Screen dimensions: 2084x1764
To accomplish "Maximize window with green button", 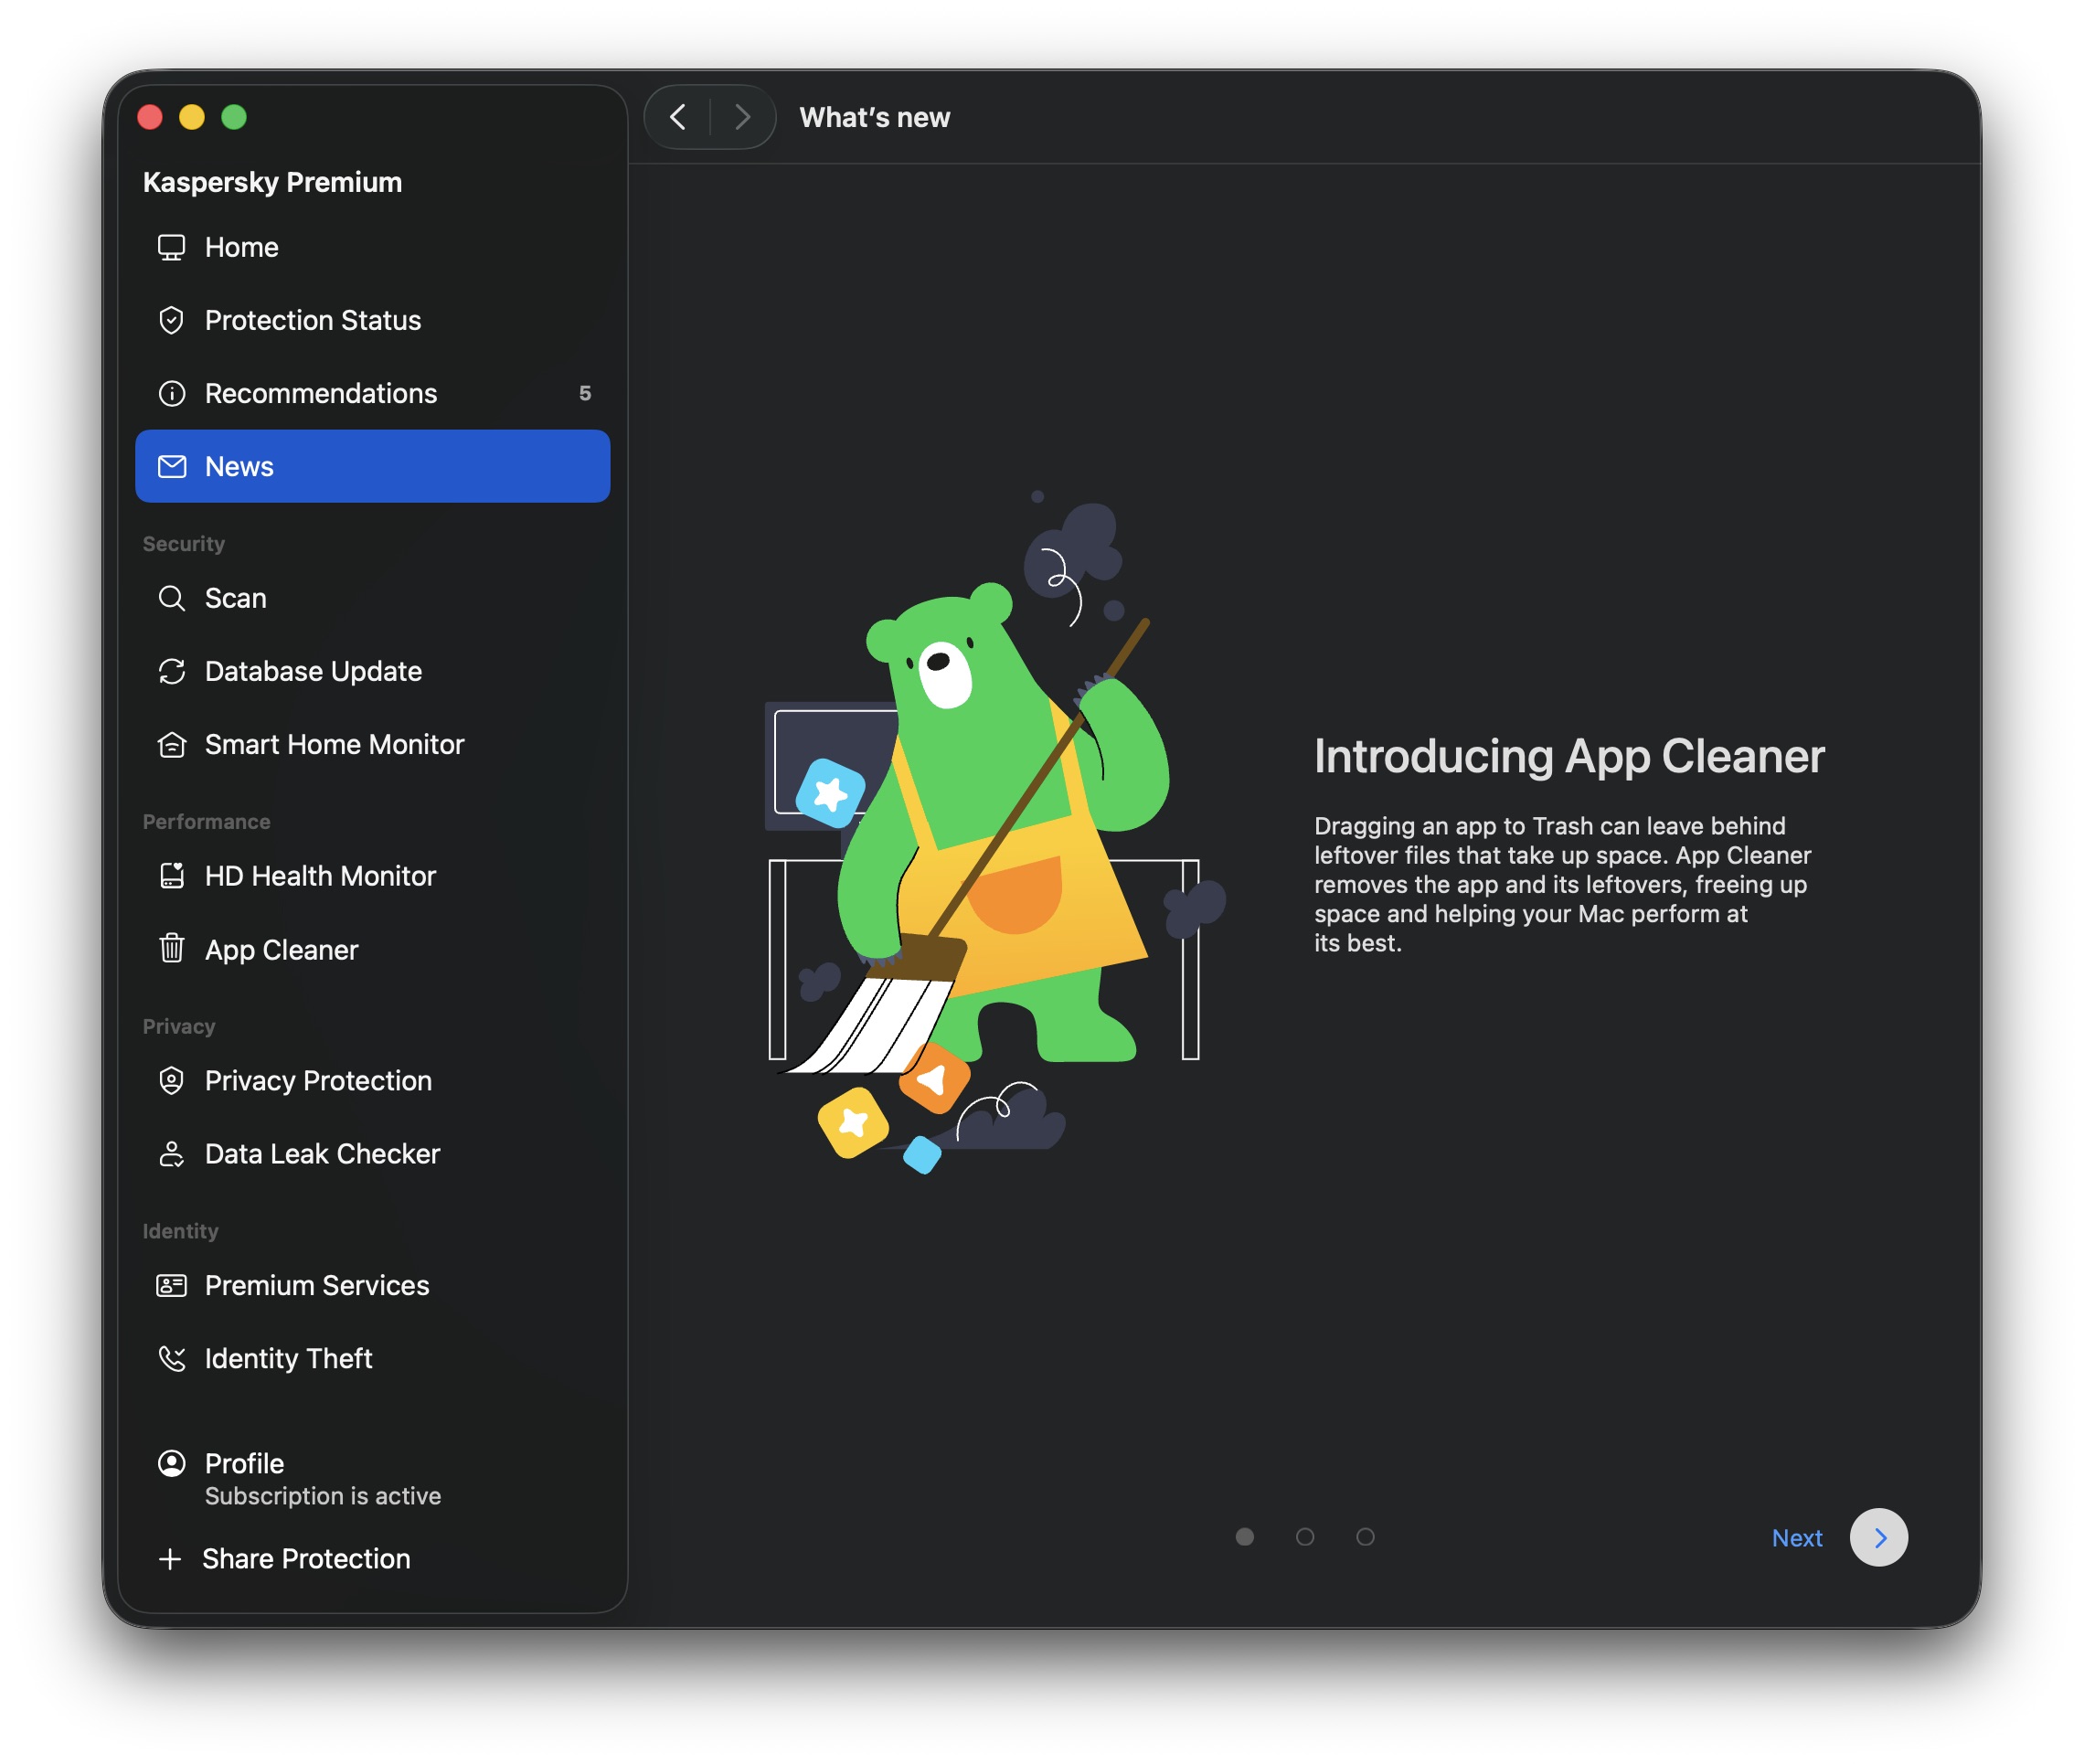I will pyautogui.click(x=234, y=117).
